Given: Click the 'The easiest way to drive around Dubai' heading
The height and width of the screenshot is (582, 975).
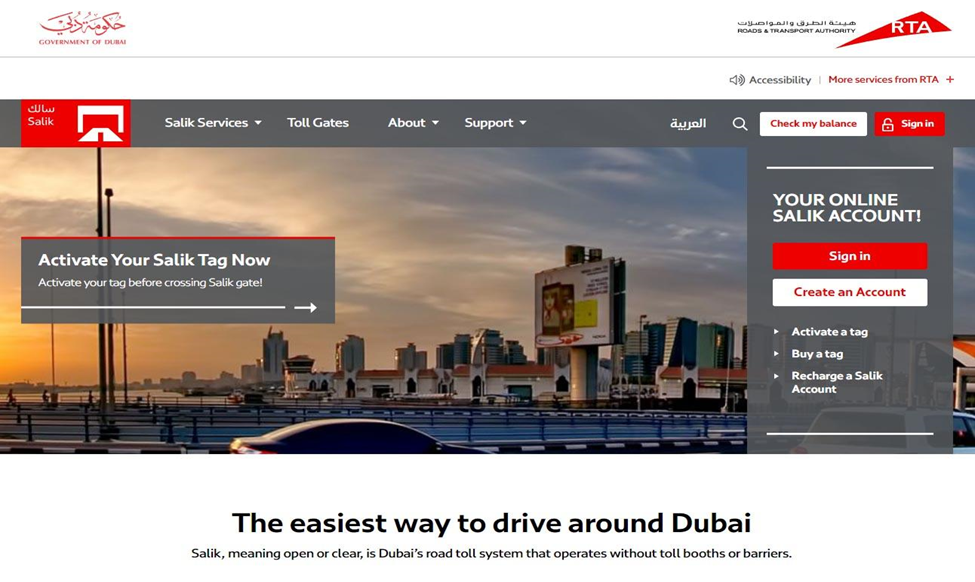Looking at the screenshot, I should [491, 523].
